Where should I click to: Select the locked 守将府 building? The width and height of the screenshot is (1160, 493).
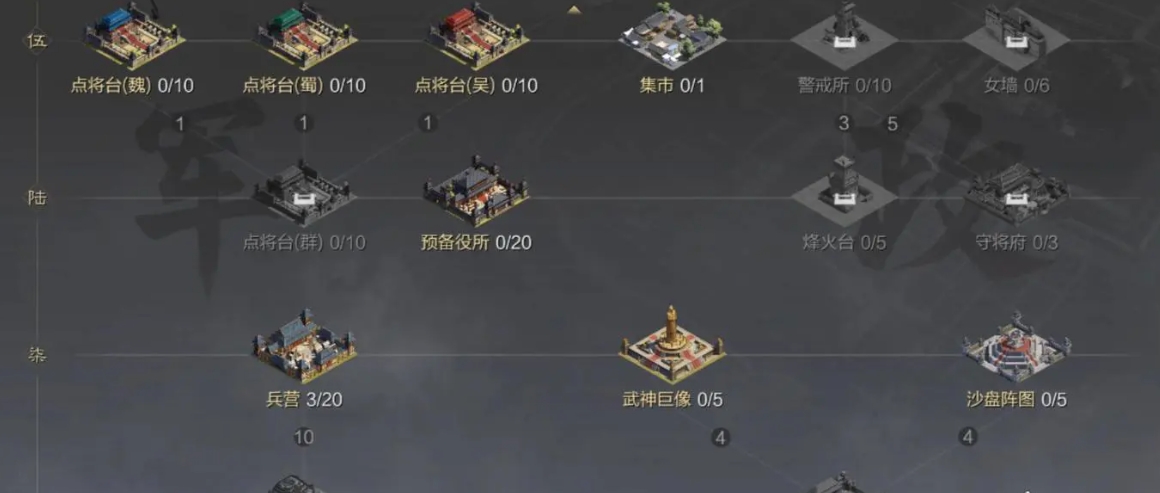(x=1016, y=194)
